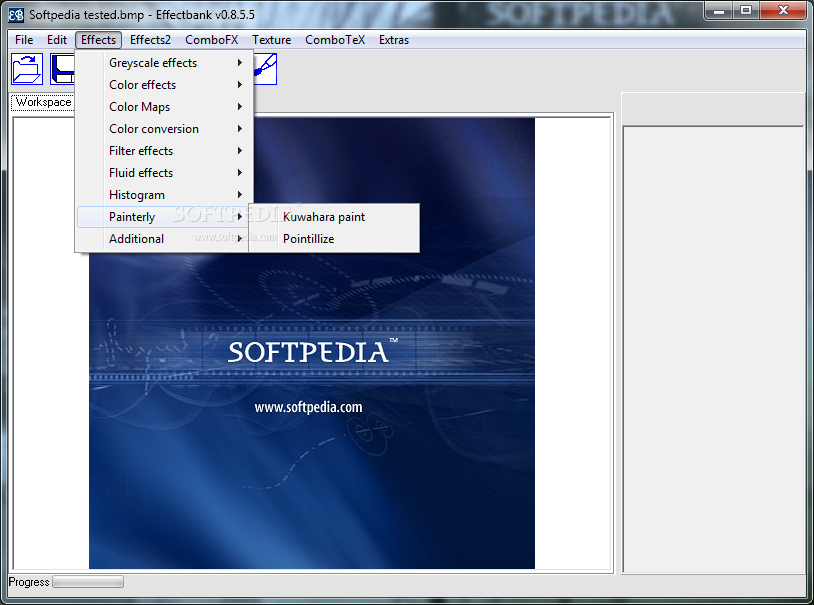This screenshot has height=605, width=814.
Task: Expand the Color conversion submenu
Action: (x=164, y=129)
